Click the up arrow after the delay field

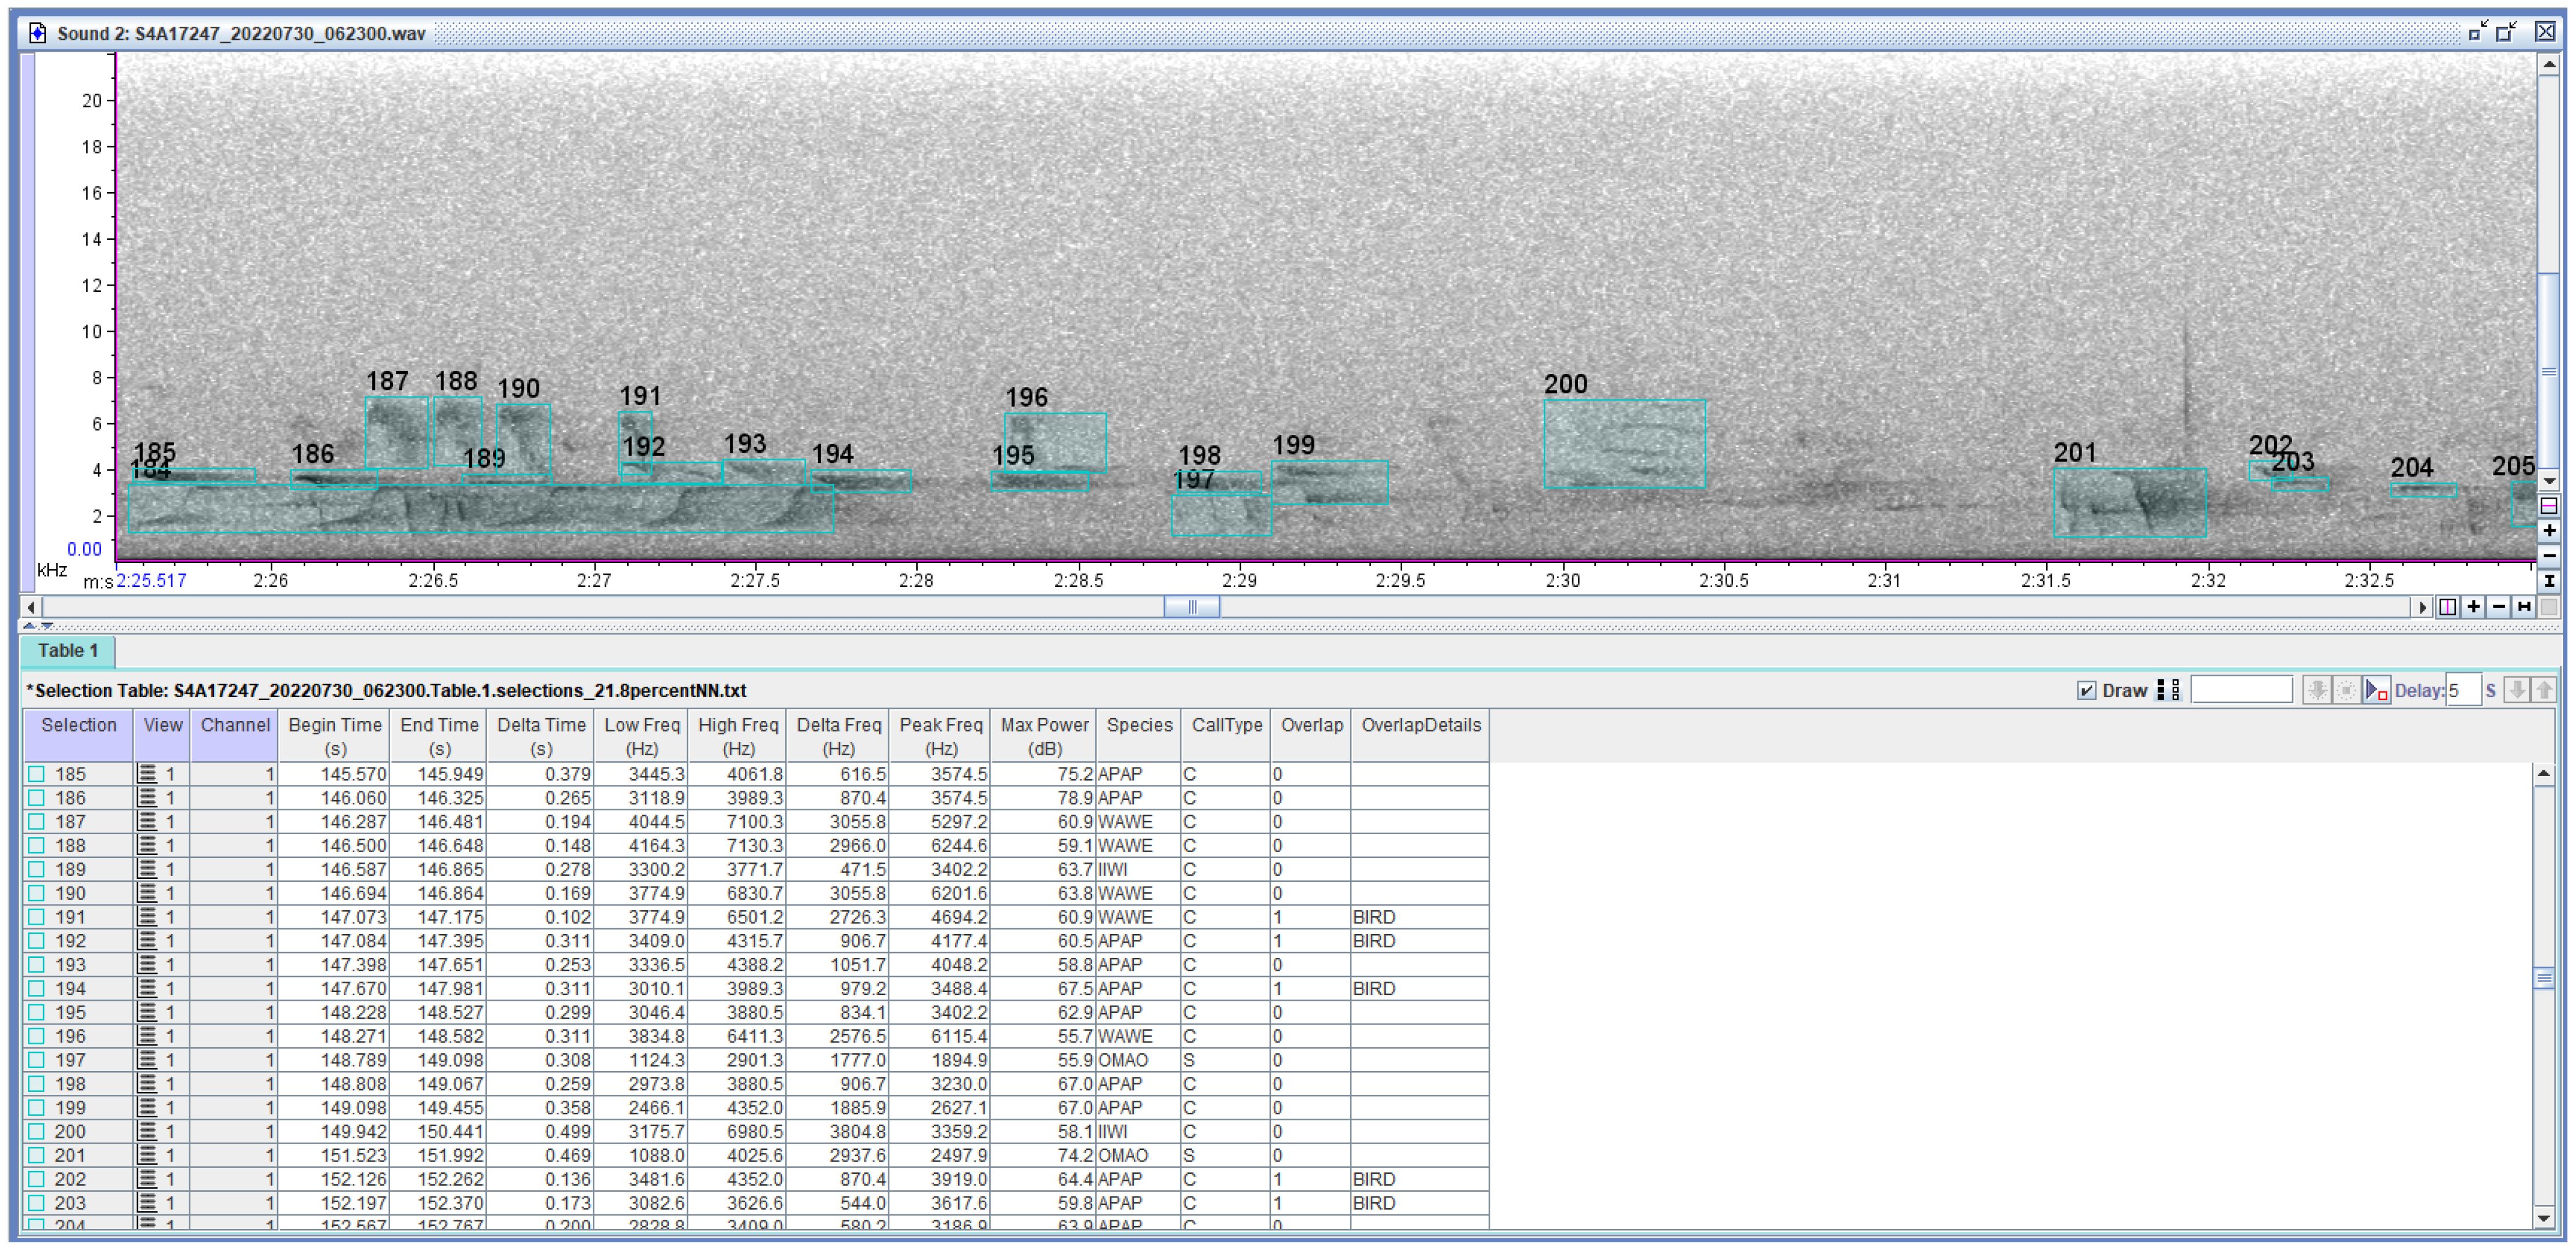coord(2544,690)
